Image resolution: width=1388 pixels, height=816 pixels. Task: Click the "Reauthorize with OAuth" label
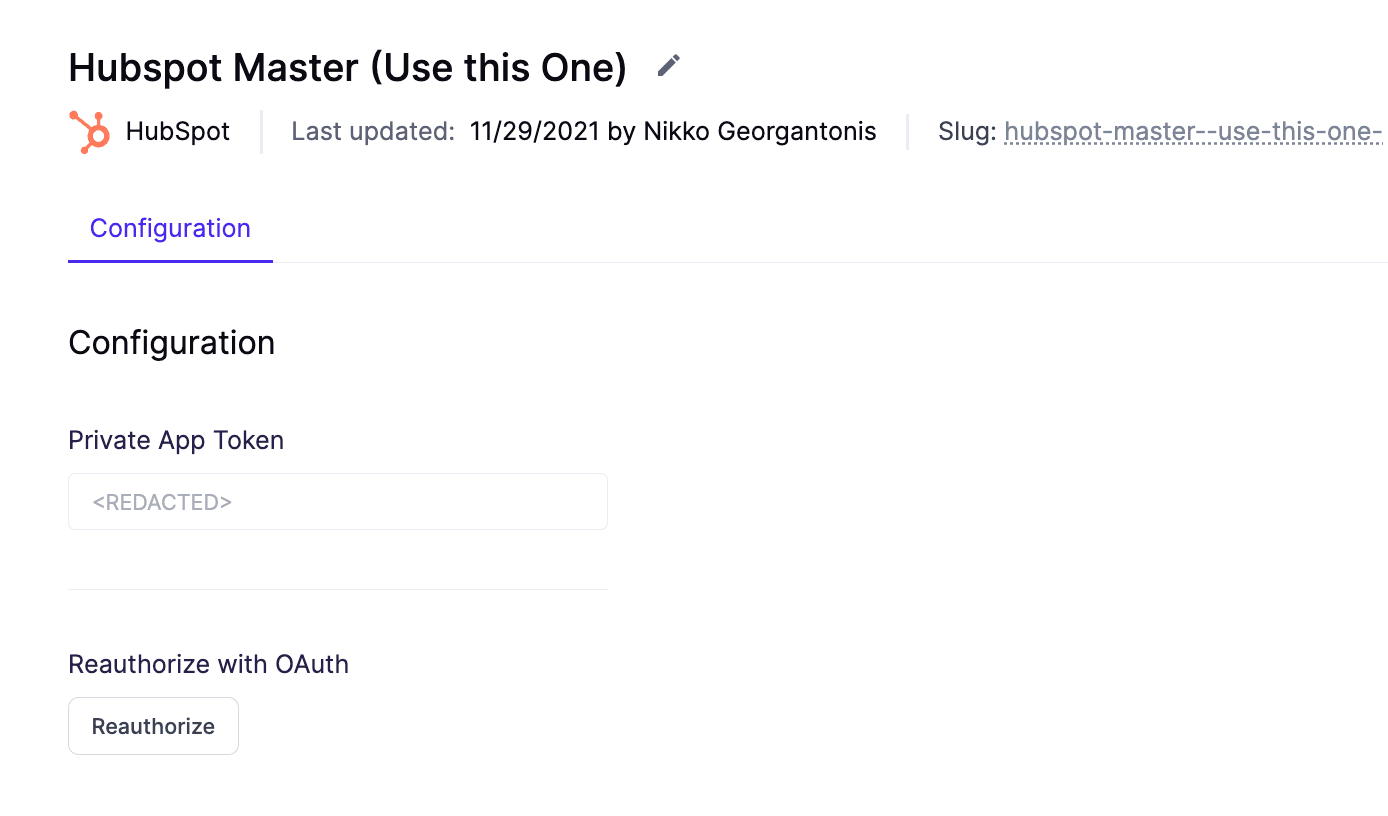point(208,665)
